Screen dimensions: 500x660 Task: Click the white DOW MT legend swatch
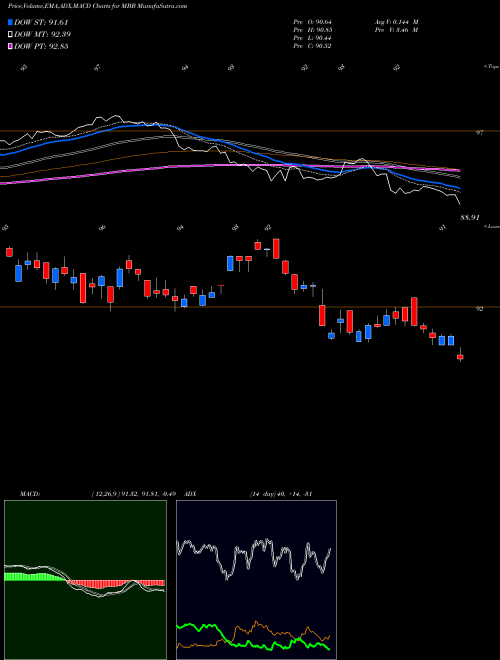coord(10,34)
